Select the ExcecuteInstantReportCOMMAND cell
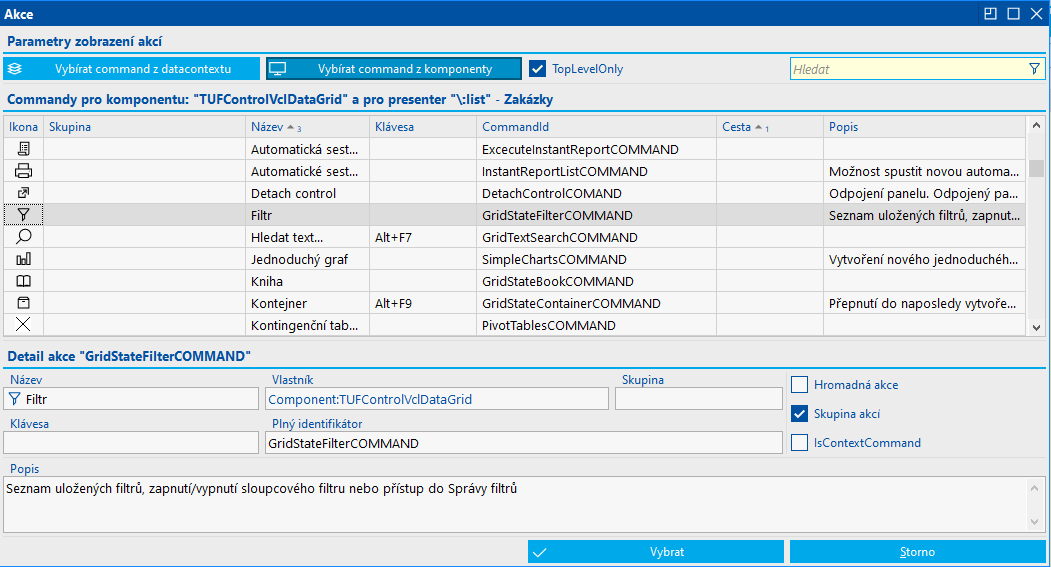The image size is (1051, 567). pos(597,149)
